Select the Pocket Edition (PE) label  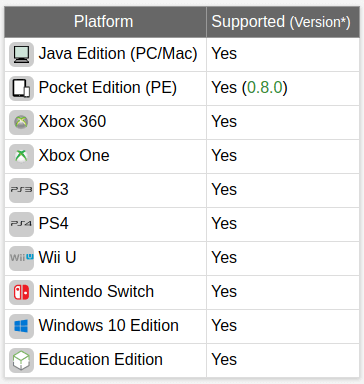click(108, 88)
